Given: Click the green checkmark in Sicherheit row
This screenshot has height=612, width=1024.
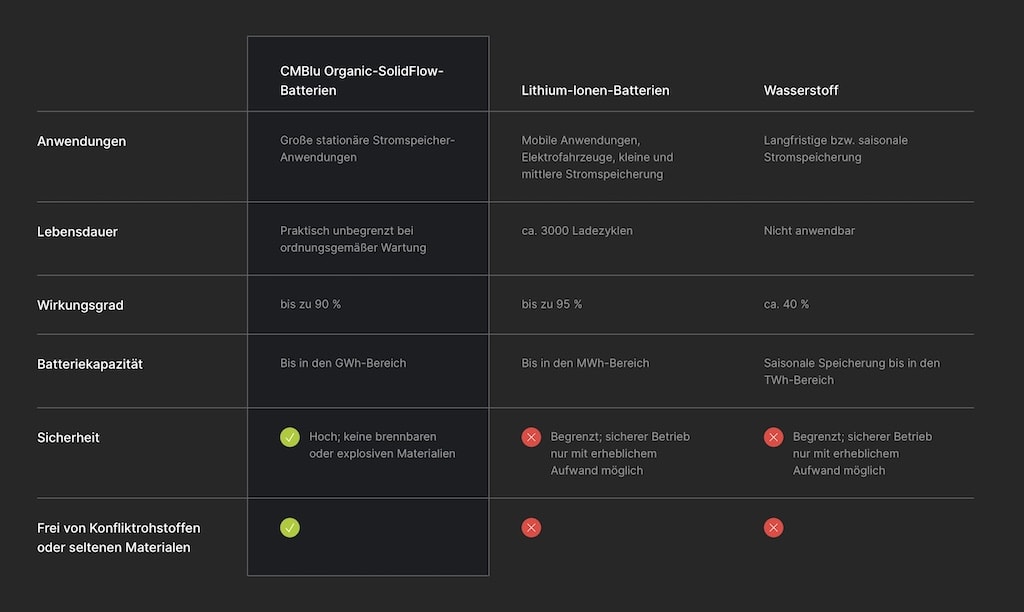Looking at the screenshot, I should 290,437.
